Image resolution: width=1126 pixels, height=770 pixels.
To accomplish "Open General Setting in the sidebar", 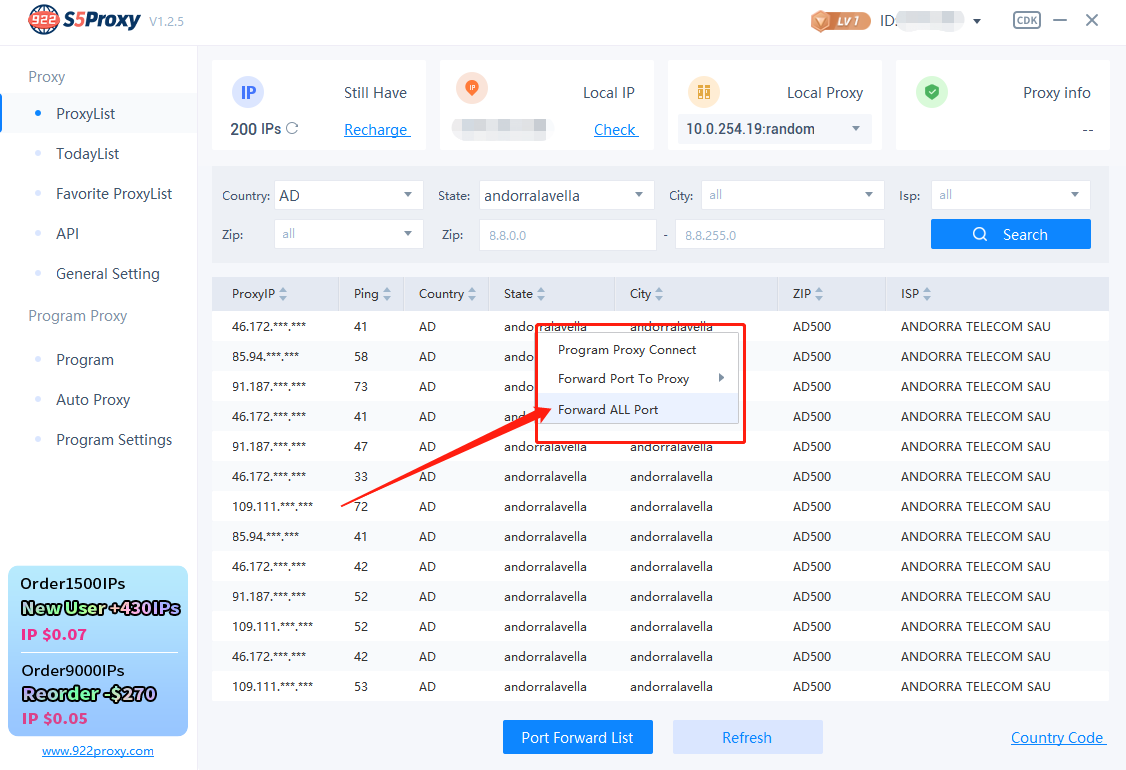I will point(108,274).
